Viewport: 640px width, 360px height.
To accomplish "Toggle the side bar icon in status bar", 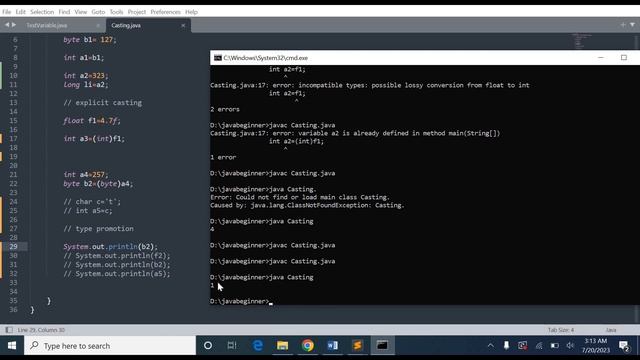I will pos(9,330).
